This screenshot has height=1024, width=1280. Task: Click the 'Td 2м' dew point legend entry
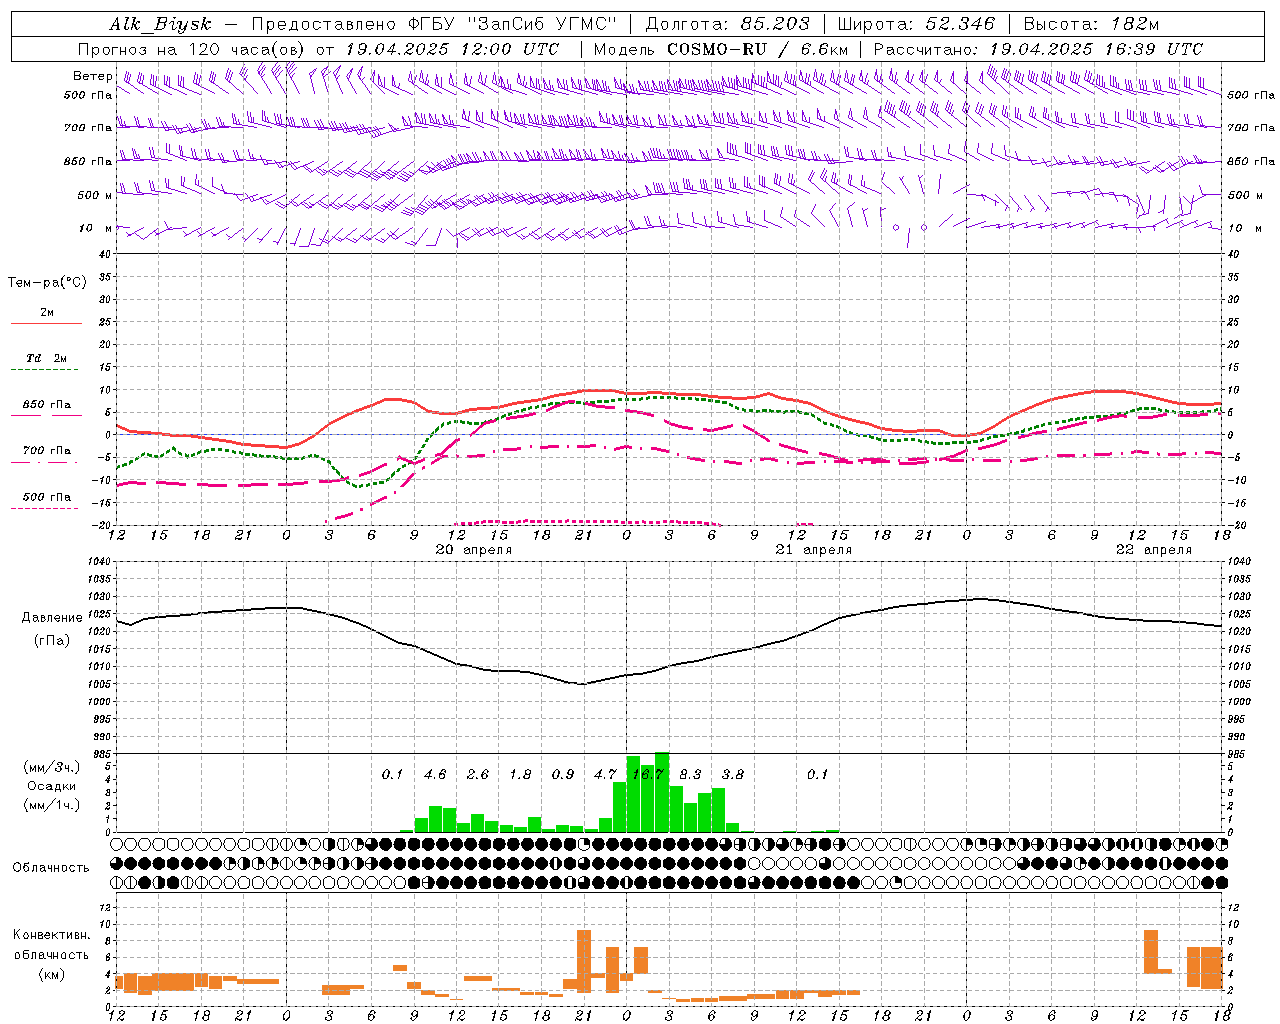[x=47, y=358]
